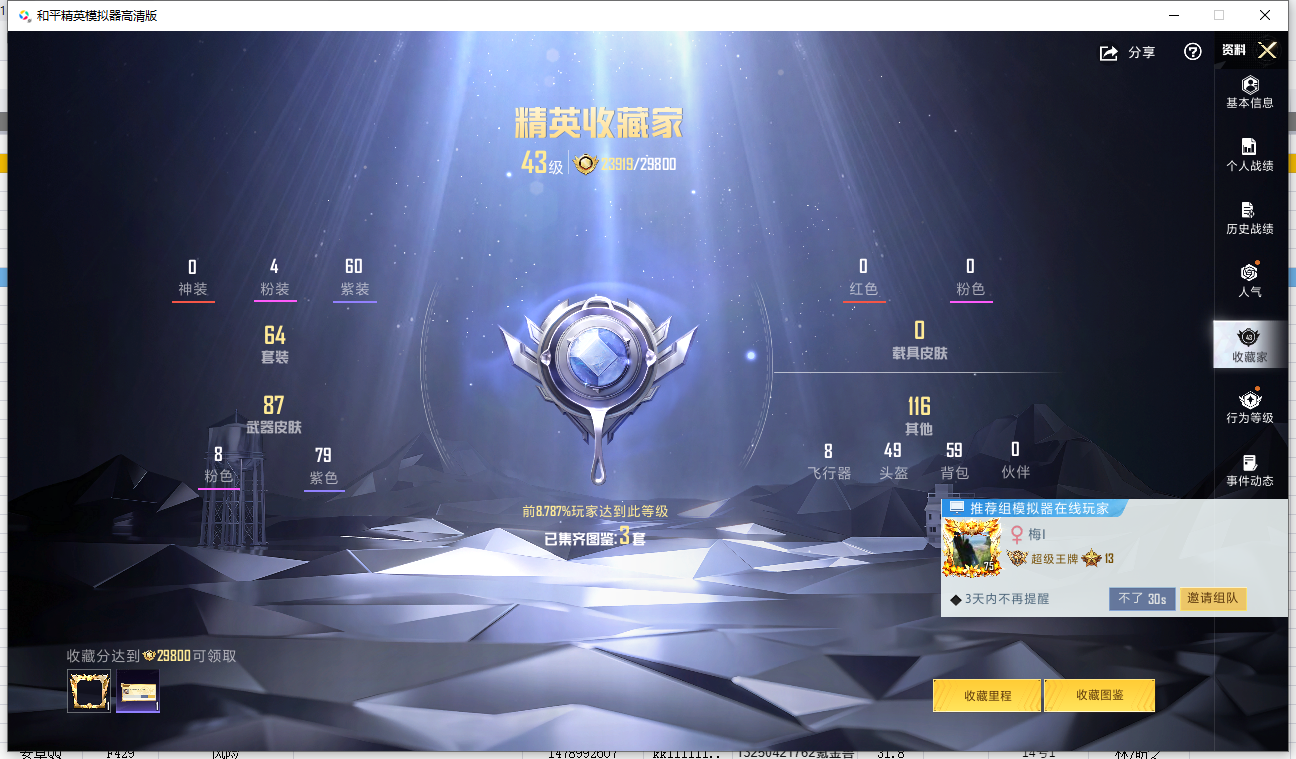Open the help question mark icon

coord(1192,52)
